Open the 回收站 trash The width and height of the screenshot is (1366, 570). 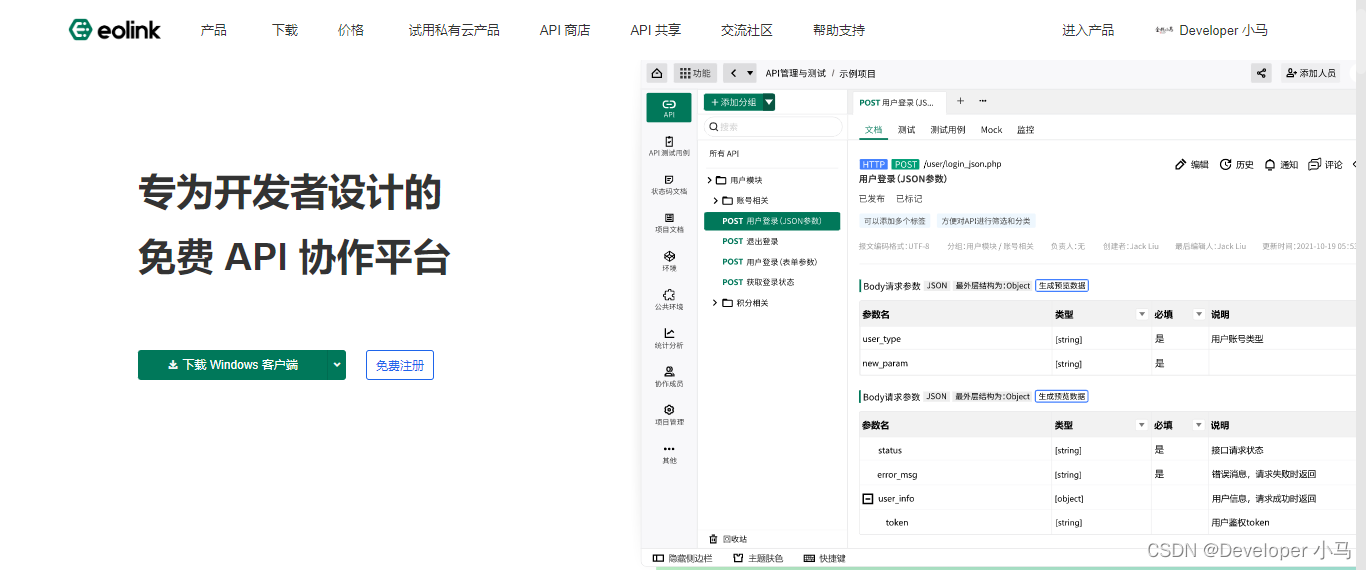tap(728, 538)
